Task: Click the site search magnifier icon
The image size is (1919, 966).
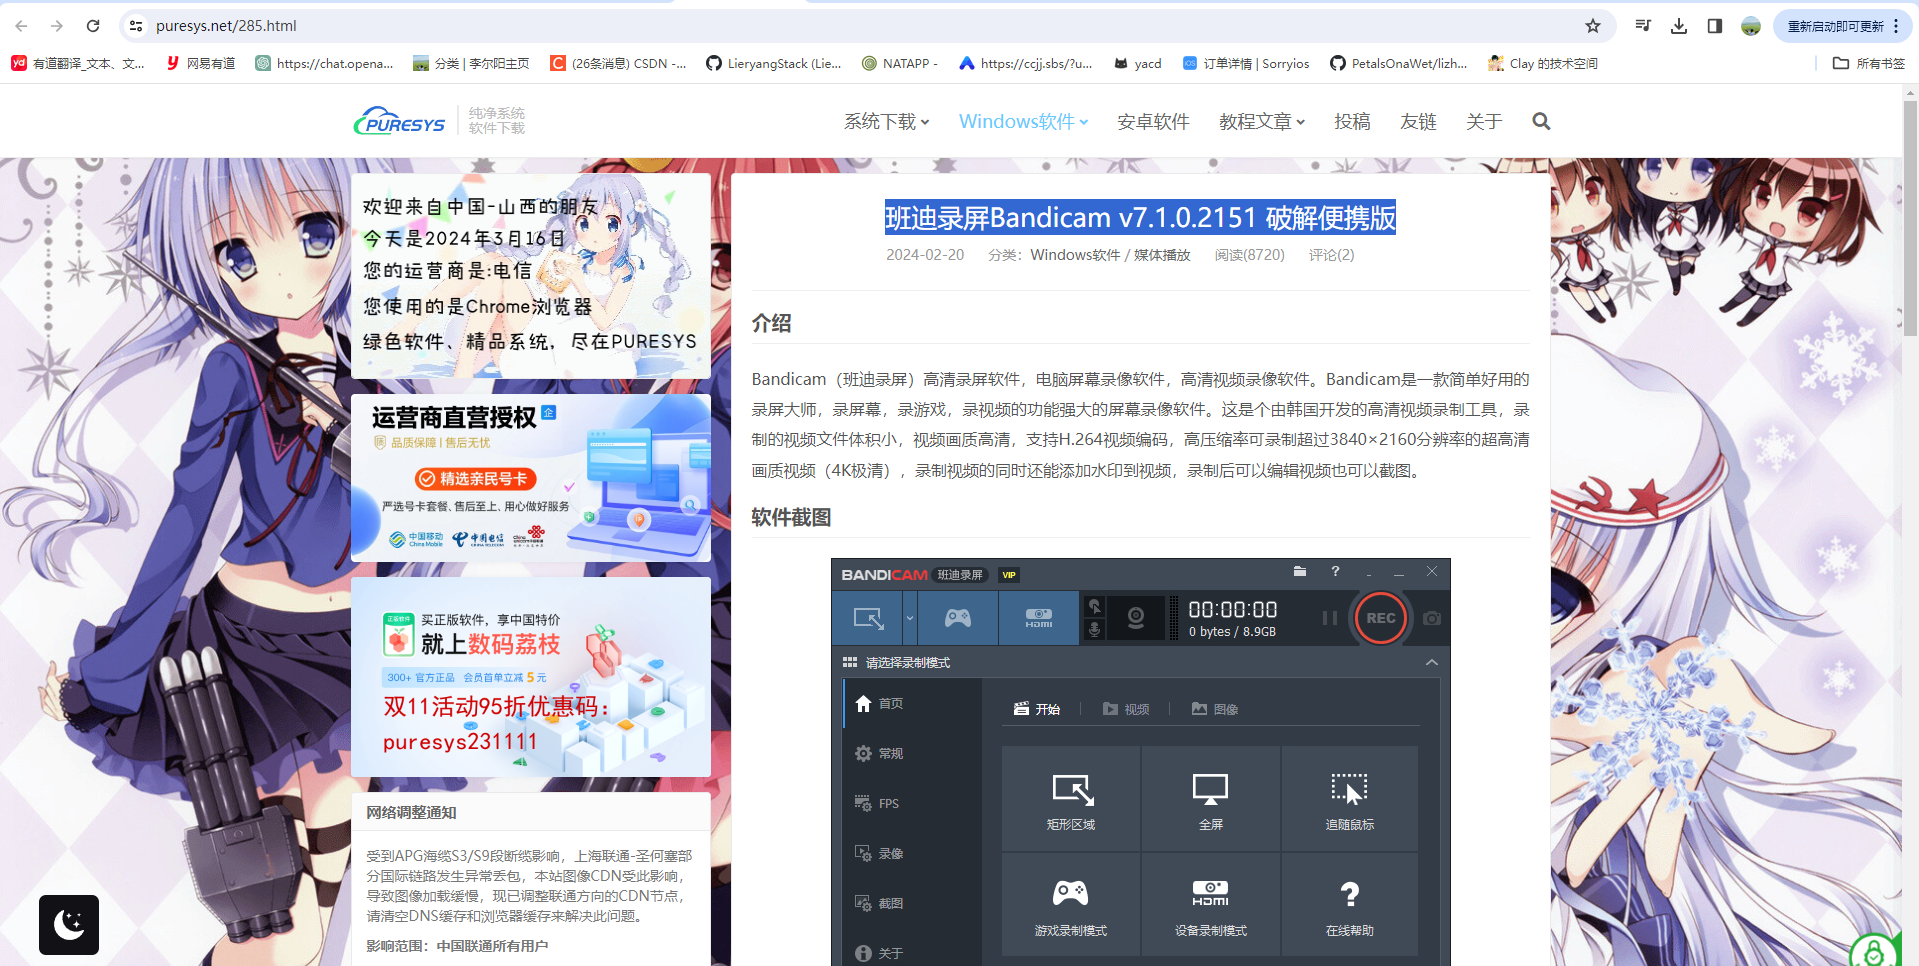Action: point(1541,121)
